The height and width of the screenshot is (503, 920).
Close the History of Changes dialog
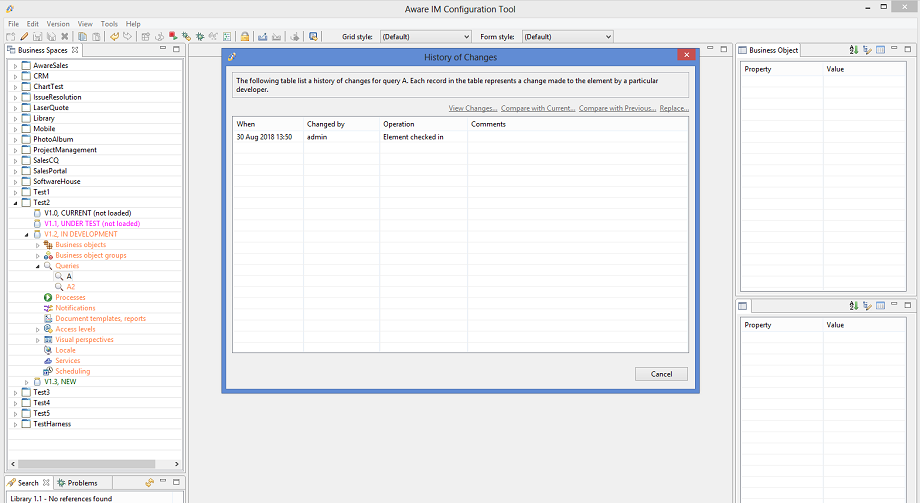pyautogui.click(x=686, y=55)
